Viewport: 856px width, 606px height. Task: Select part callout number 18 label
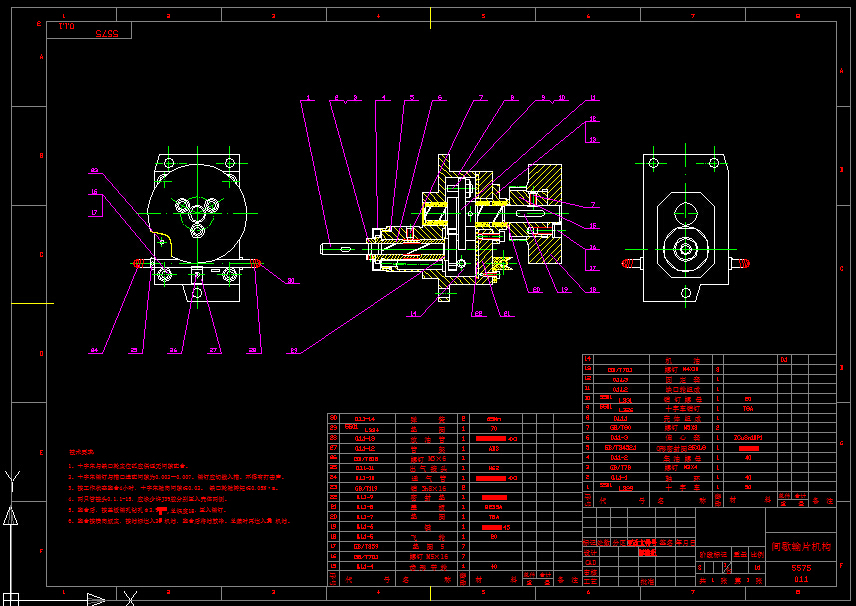pos(593,290)
